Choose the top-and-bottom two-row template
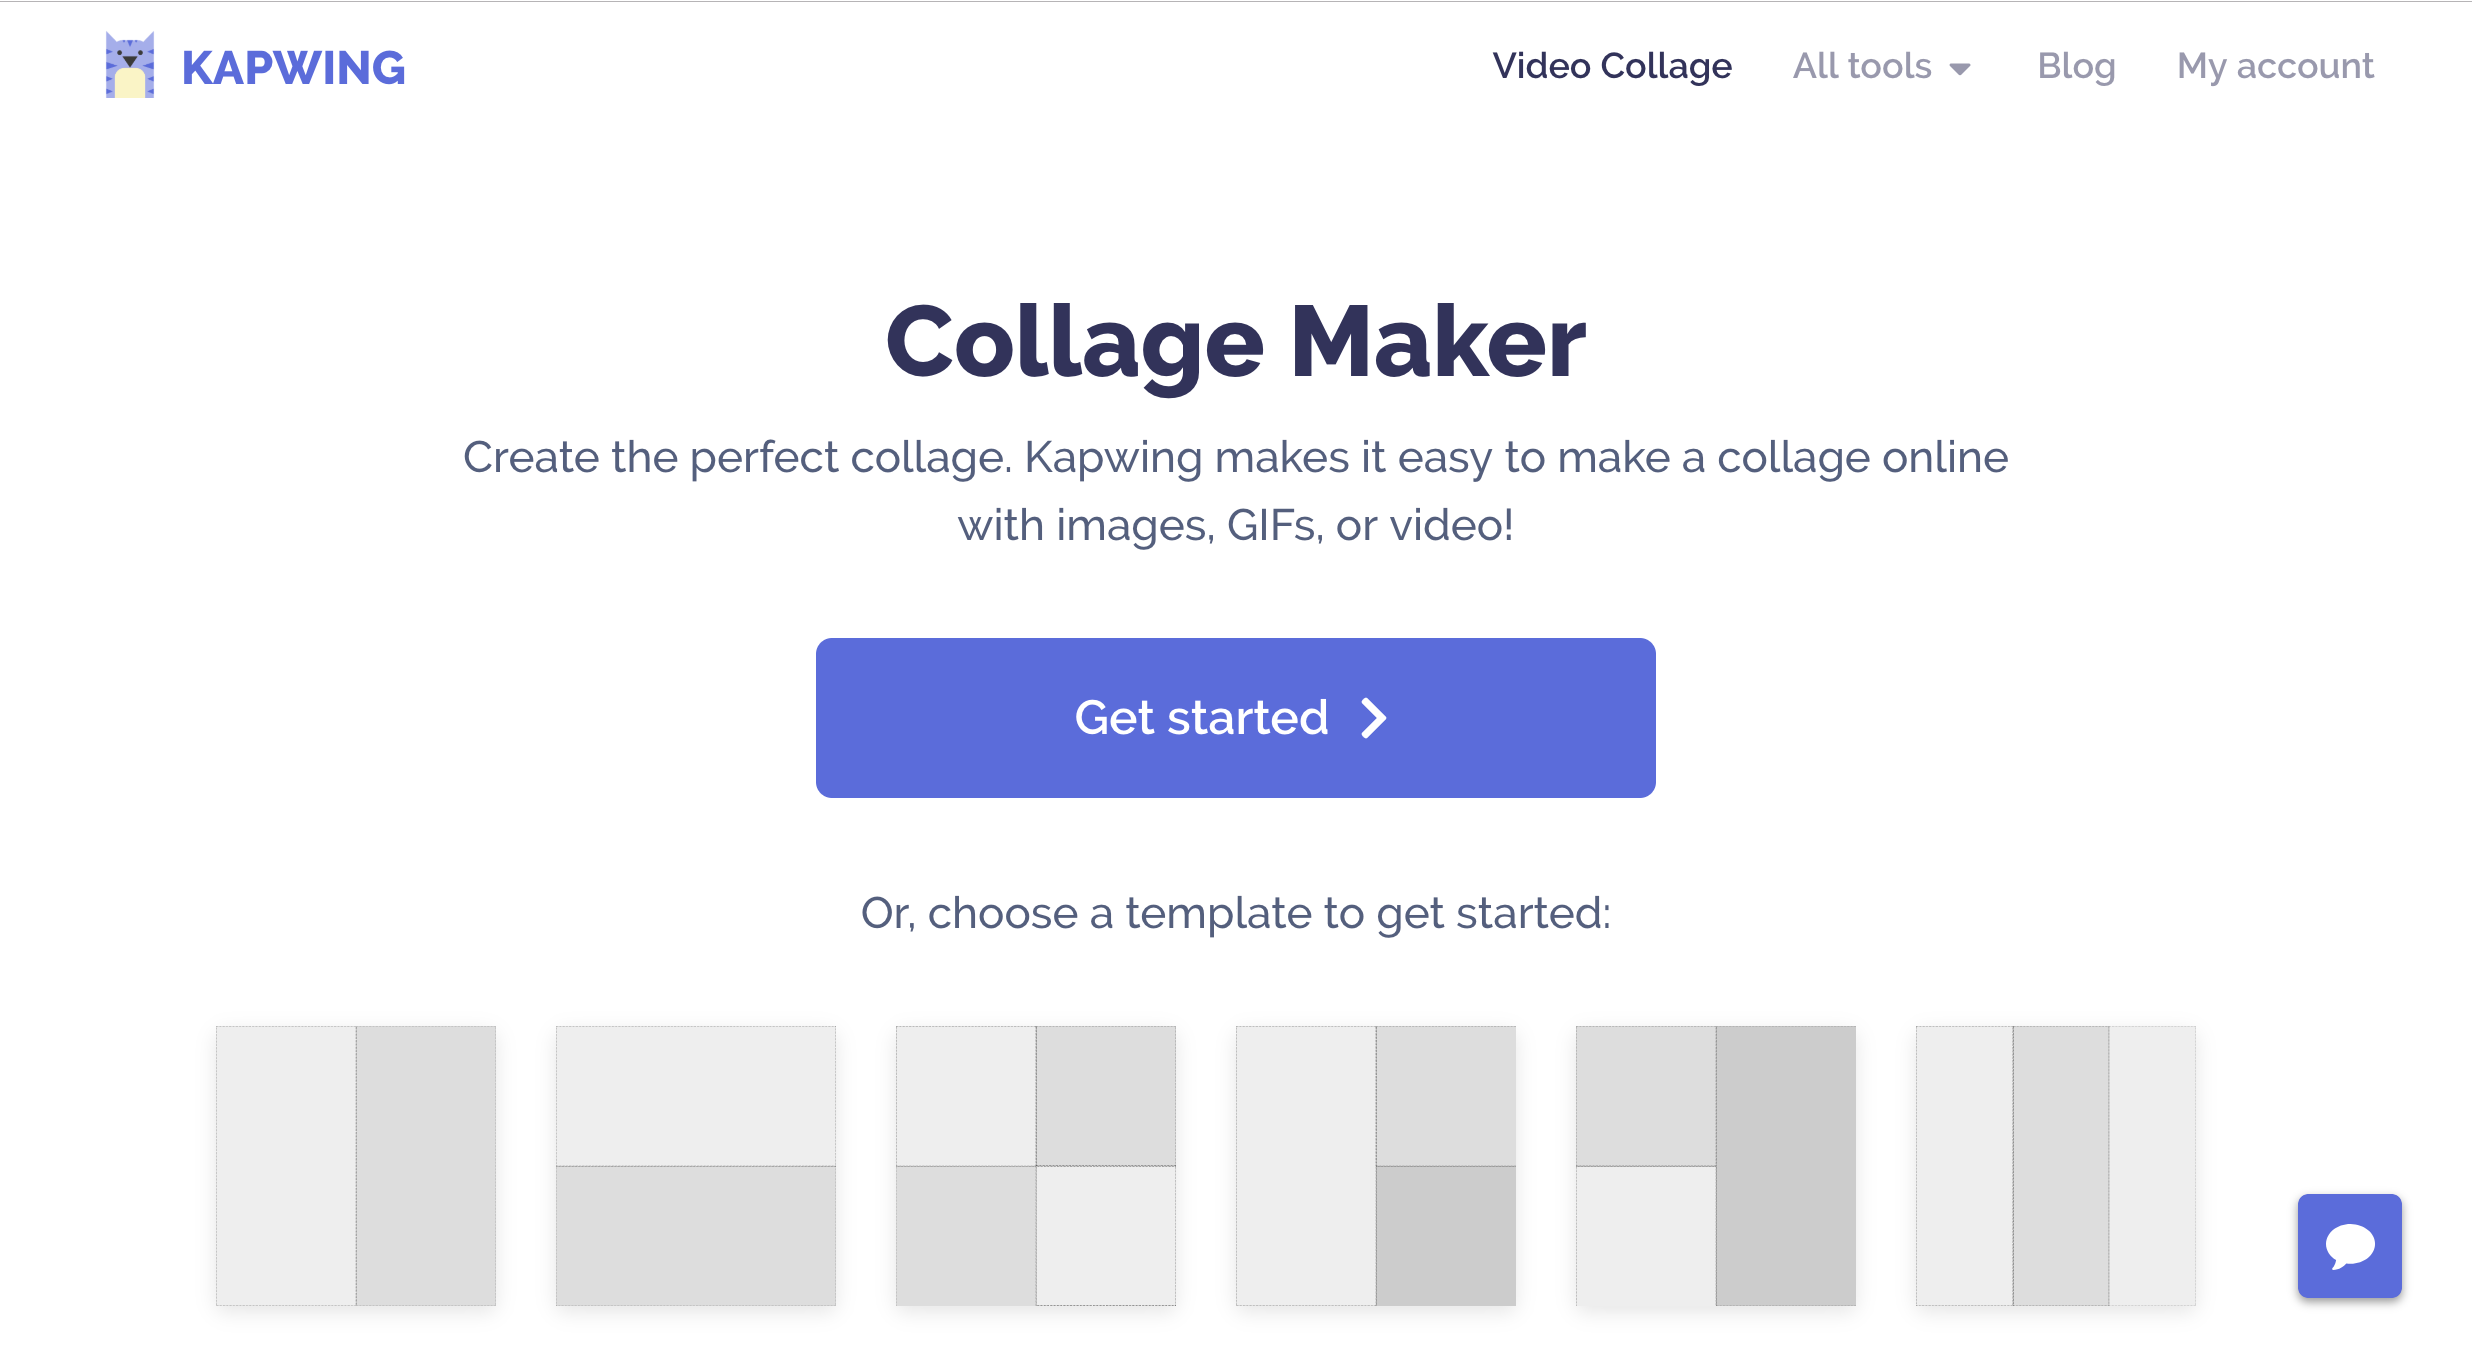2472x1366 pixels. coord(696,1166)
